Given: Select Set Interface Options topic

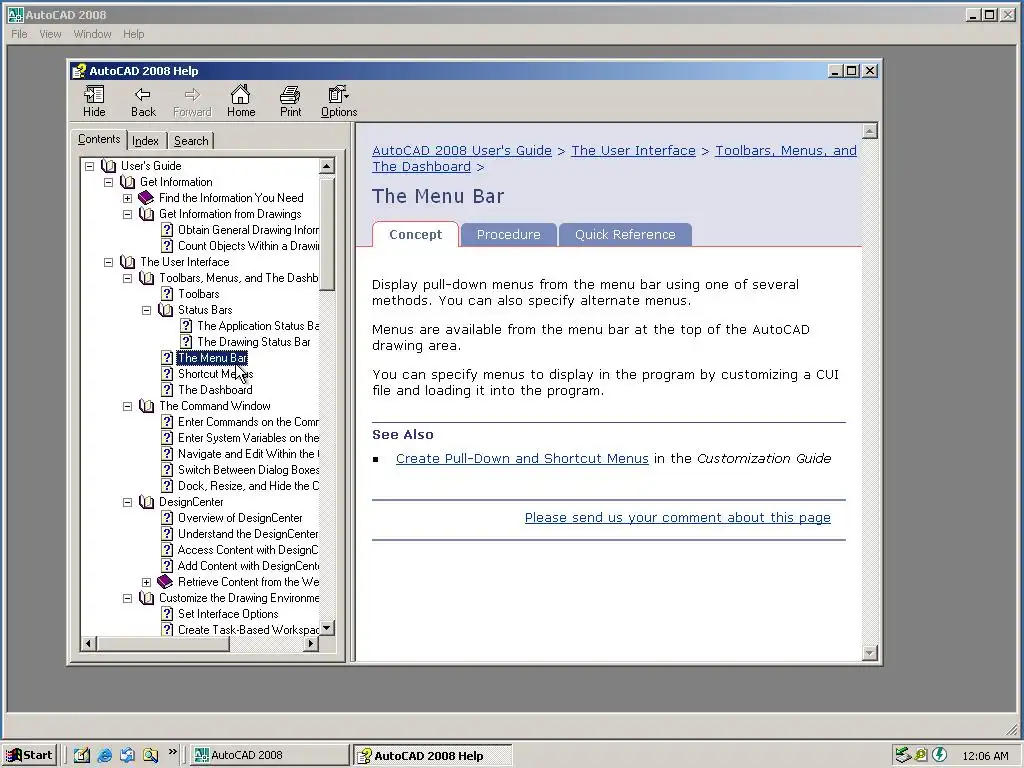Looking at the screenshot, I should coord(228,614).
